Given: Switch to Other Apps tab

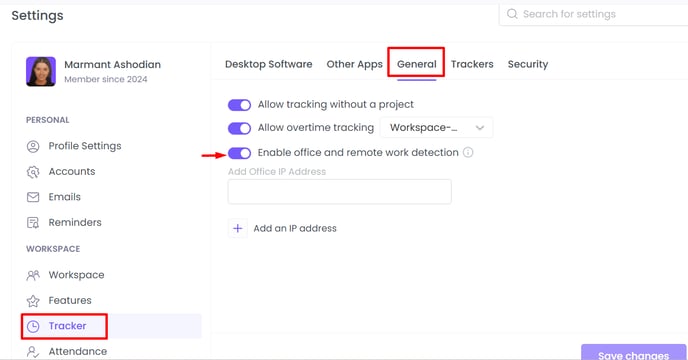Looking at the screenshot, I should [355, 64].
